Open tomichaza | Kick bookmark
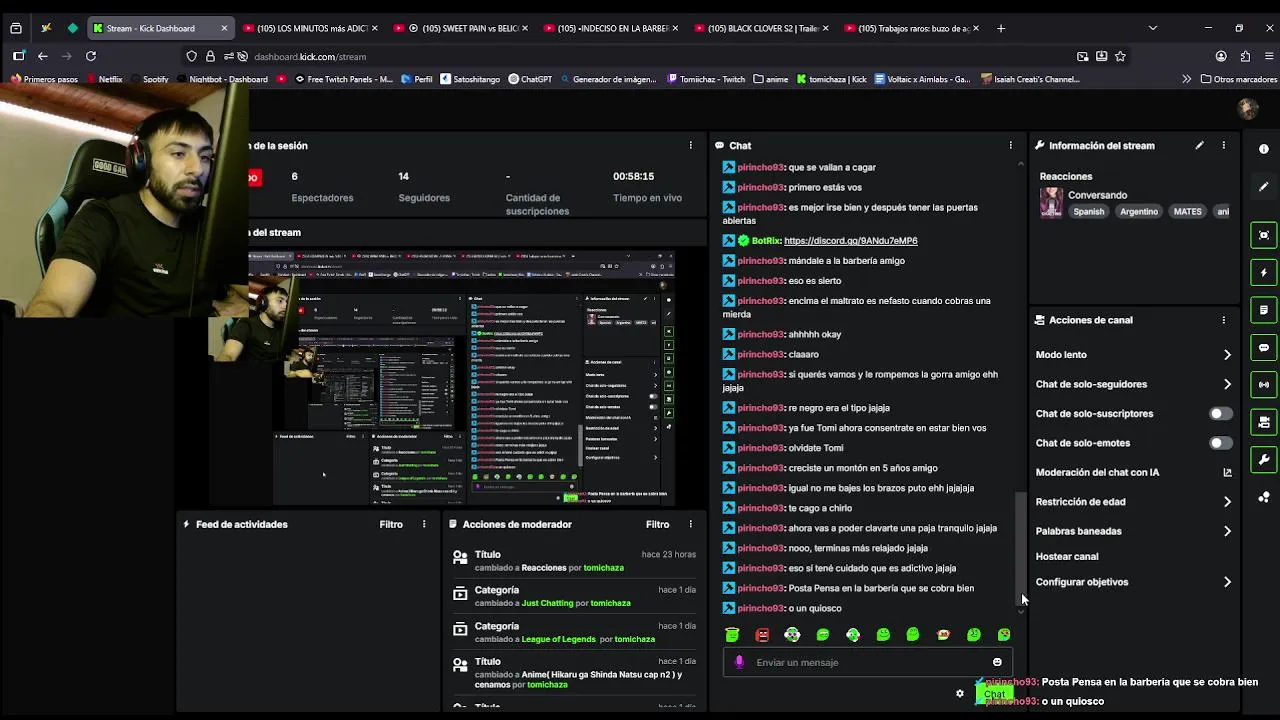The width and height of the screenshot is (1280, 720). tap(831, 79)
